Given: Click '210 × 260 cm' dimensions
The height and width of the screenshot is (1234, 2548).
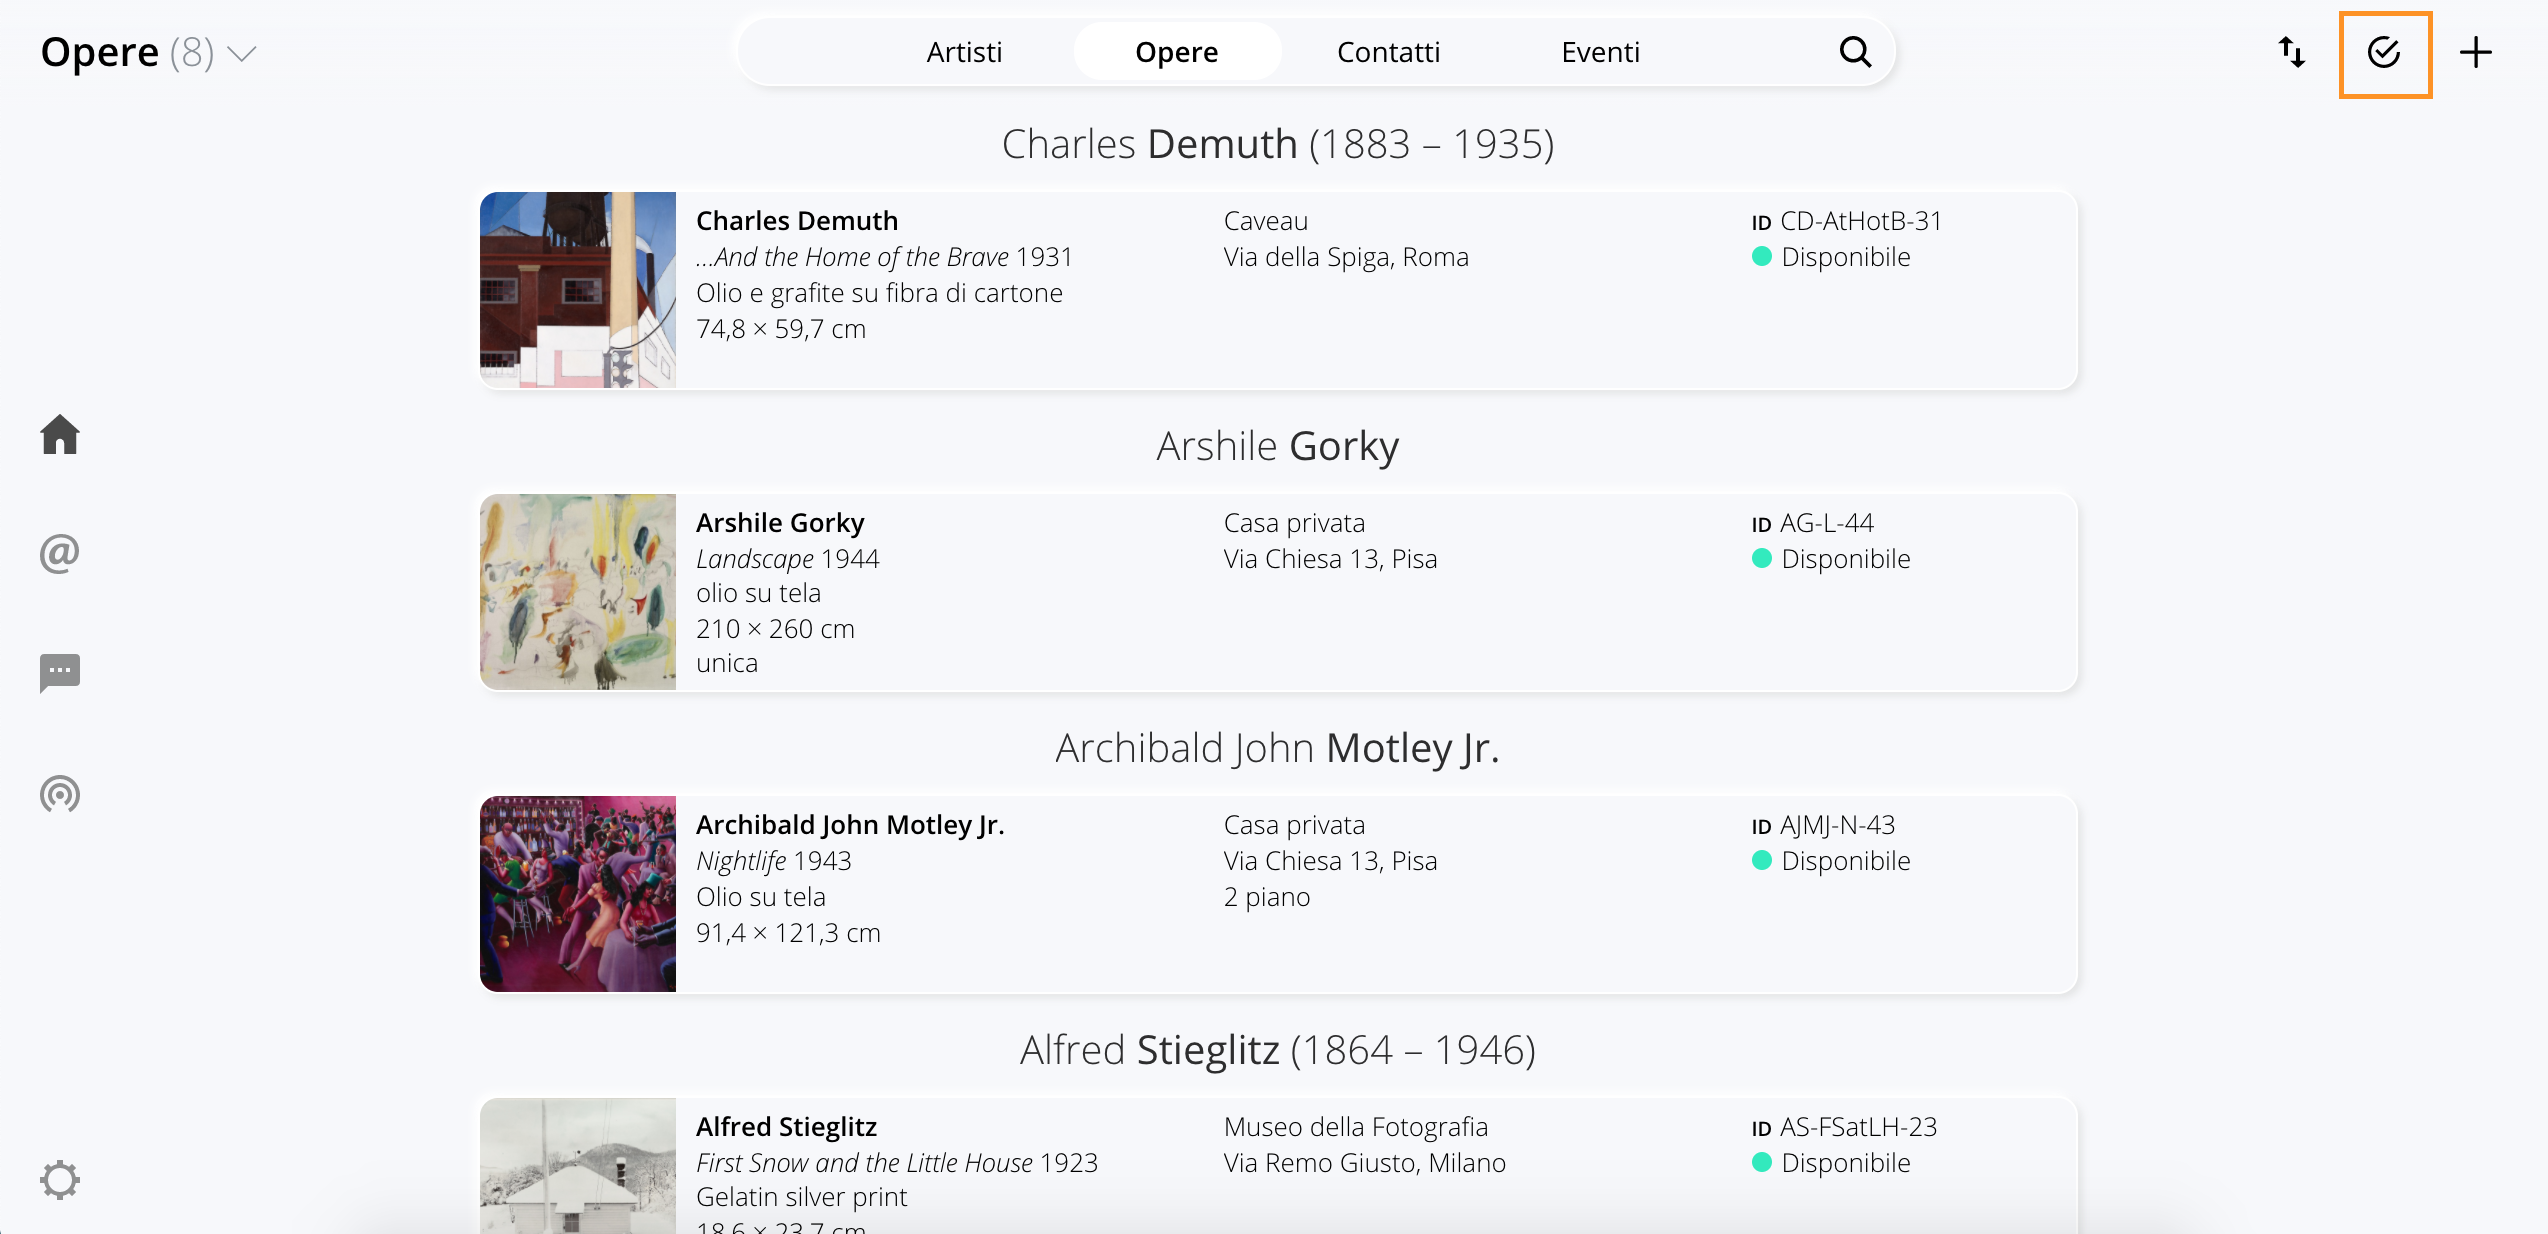Looking at the screenshot, I should pos(775,629).
